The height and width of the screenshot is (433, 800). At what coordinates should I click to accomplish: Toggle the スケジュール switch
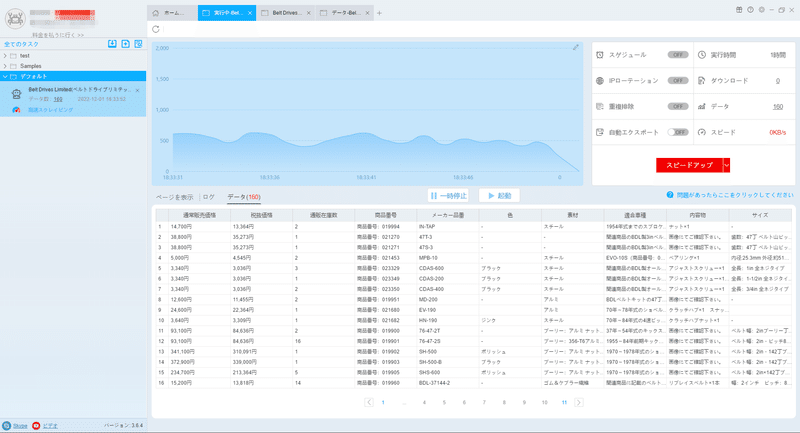click(x=678, y=55)
